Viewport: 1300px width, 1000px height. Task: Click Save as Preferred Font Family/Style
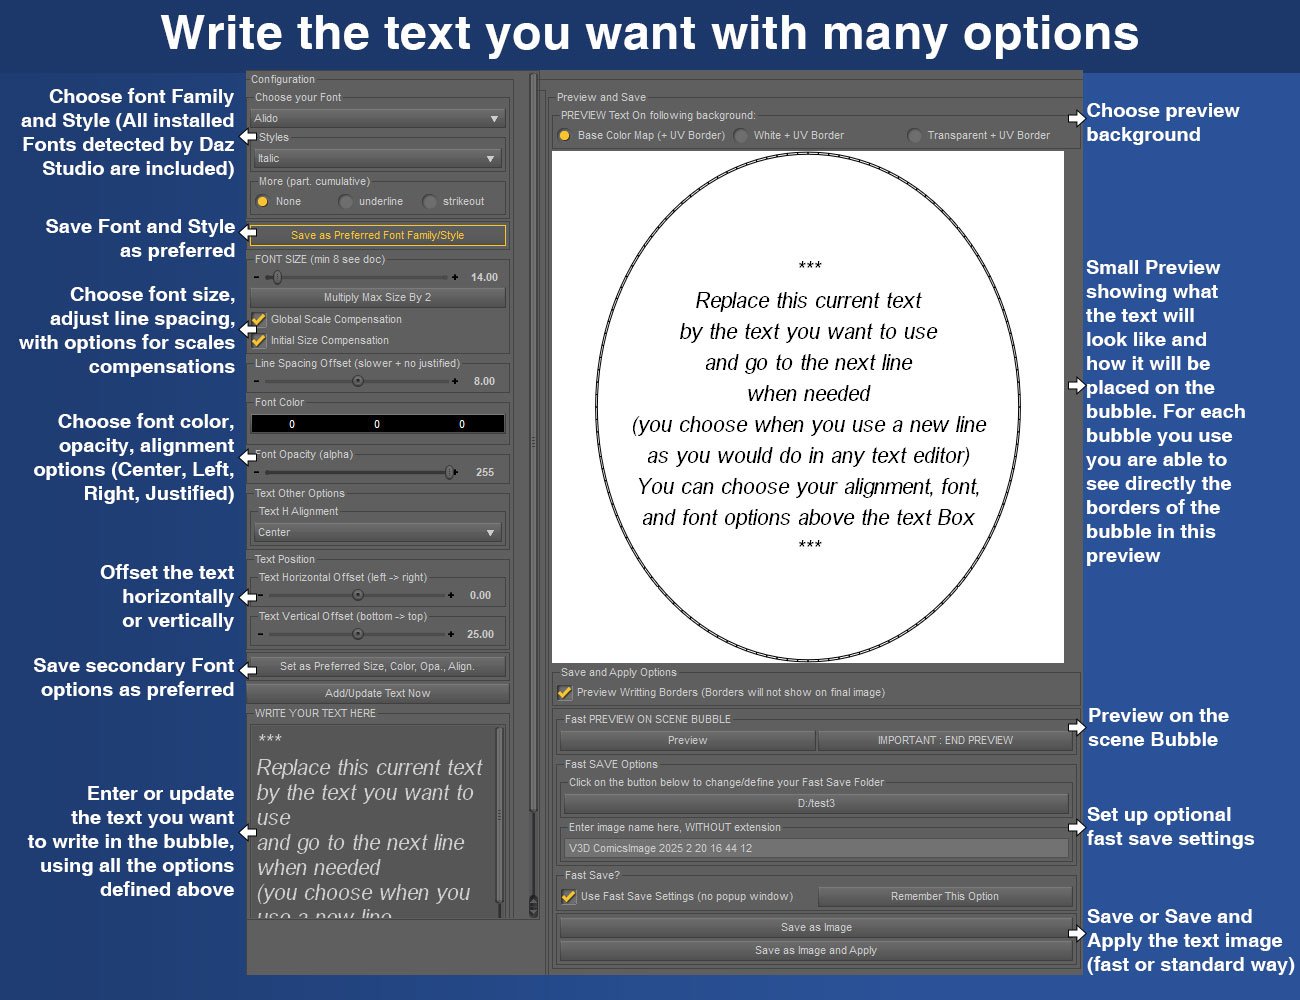(x=378, y=235)
